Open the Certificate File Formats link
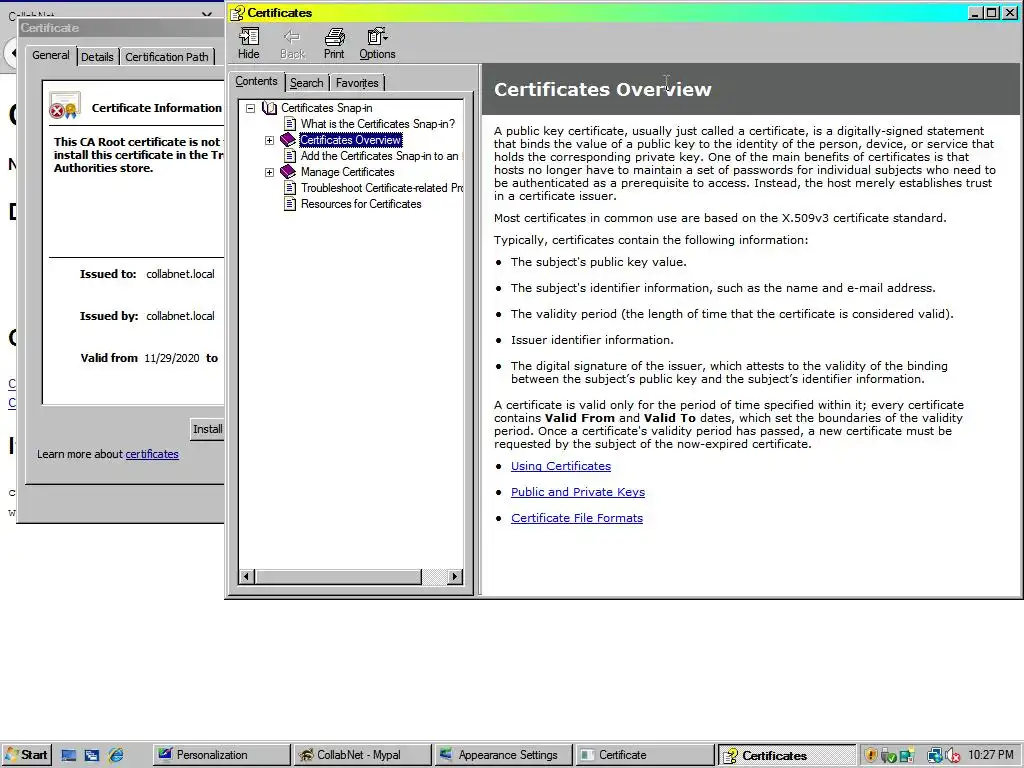The image size is (1024, 768). coord(577,518)
